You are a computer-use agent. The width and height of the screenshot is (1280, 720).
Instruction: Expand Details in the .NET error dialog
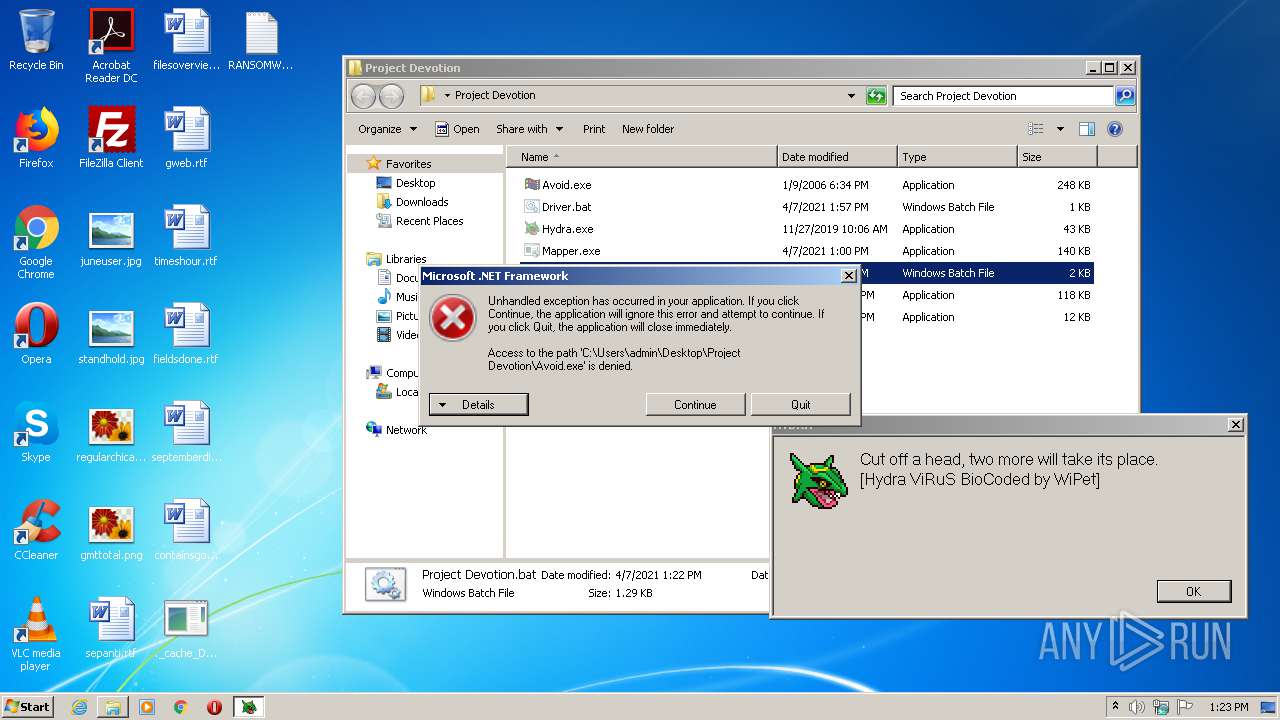(478, 405)
